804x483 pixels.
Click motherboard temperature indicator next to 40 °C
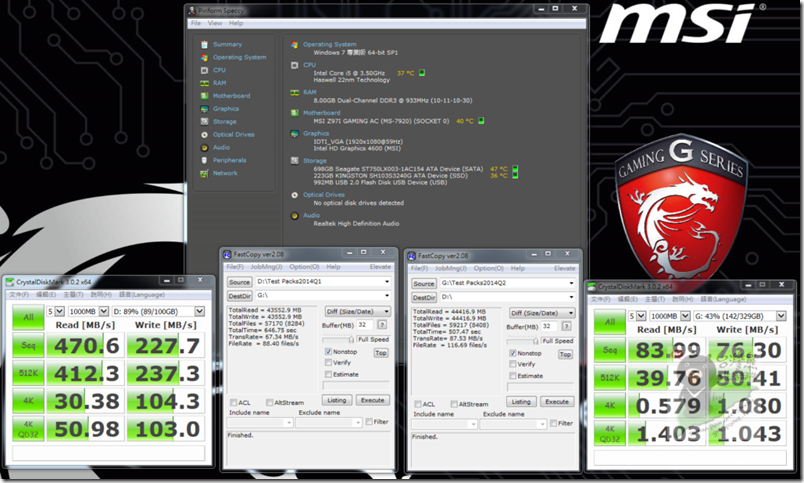[x=481, y=121]
